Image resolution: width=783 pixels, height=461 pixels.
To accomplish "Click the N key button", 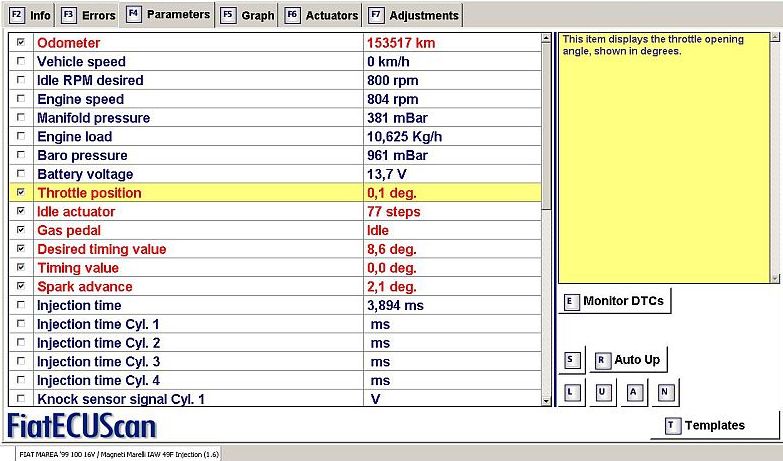I will (665, 392).
